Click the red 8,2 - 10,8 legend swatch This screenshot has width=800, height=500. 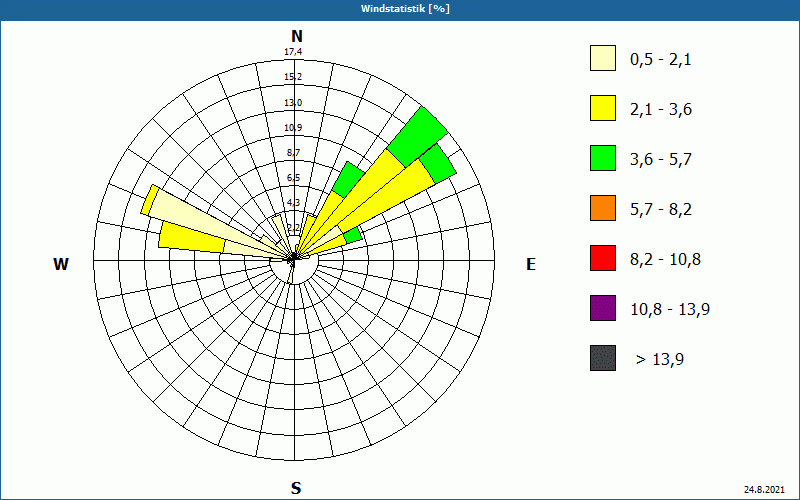[x=603, y=258]
